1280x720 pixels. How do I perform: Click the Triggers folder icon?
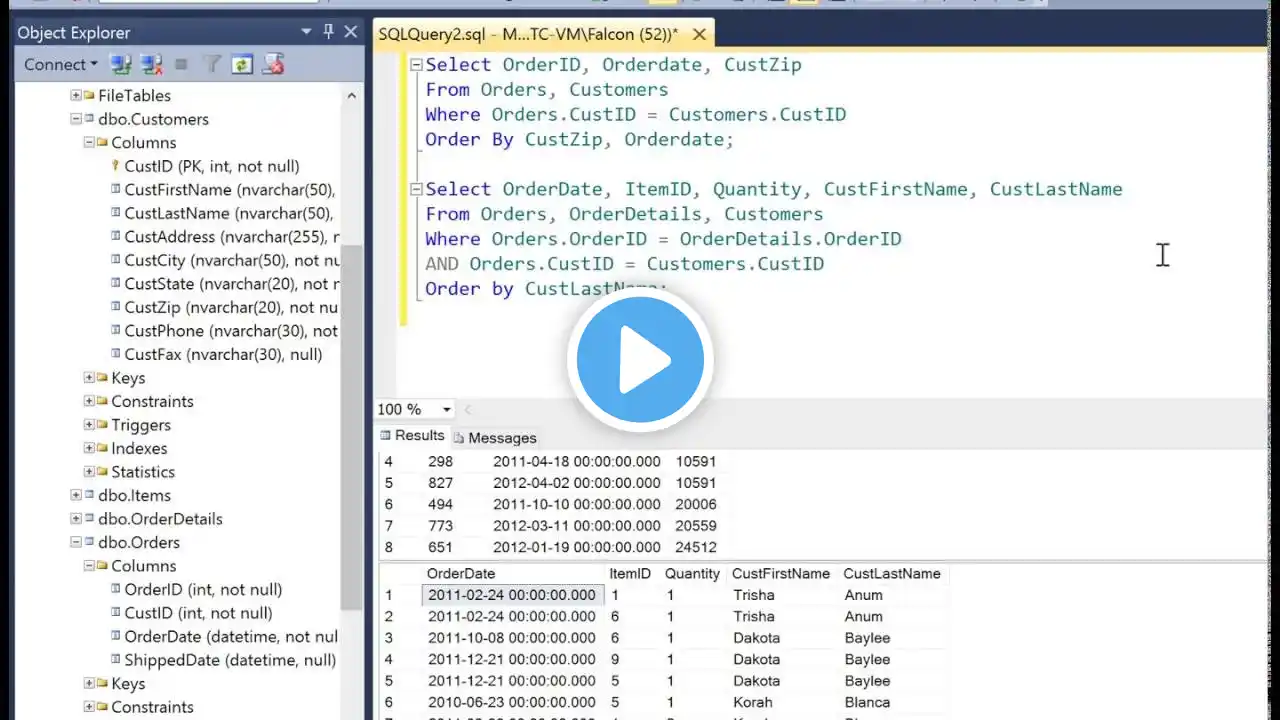[x=102, y=425]
